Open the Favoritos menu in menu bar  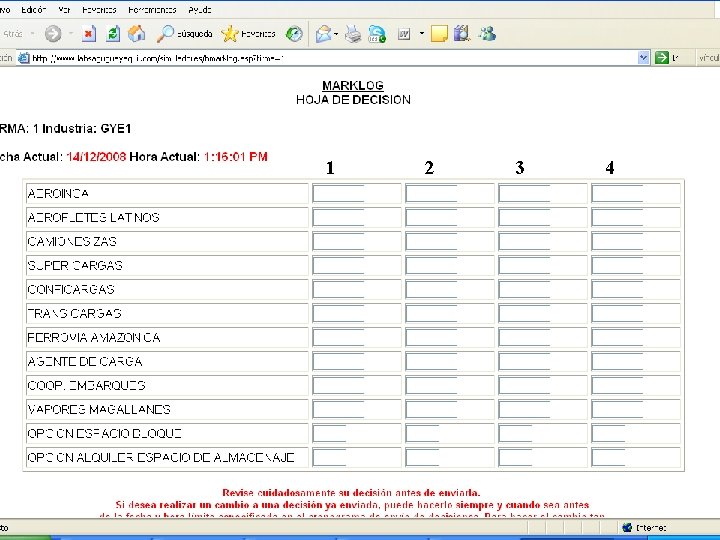click(x=99, y=9)
